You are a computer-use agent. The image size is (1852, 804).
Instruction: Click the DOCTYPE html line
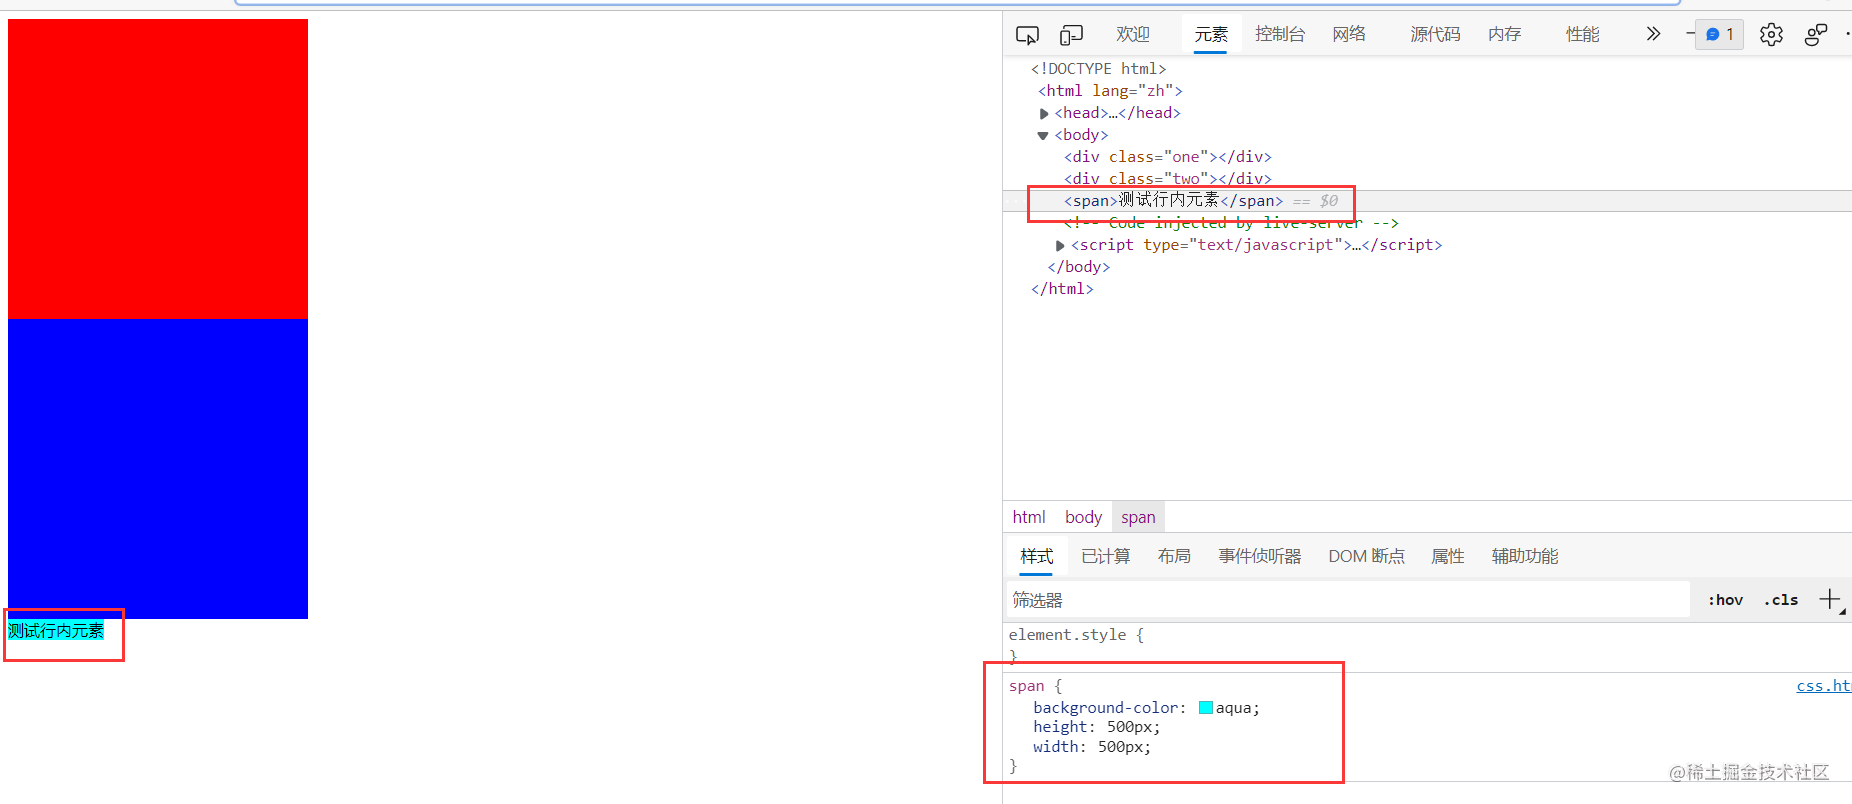click(x=1098, y=69)
